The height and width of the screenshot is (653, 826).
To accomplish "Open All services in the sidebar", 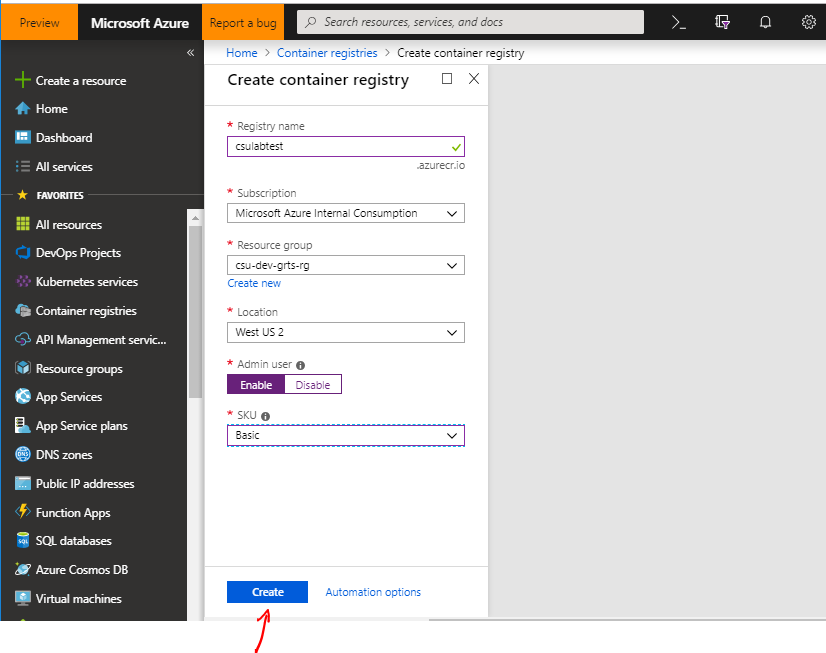I will coord(64,167).
